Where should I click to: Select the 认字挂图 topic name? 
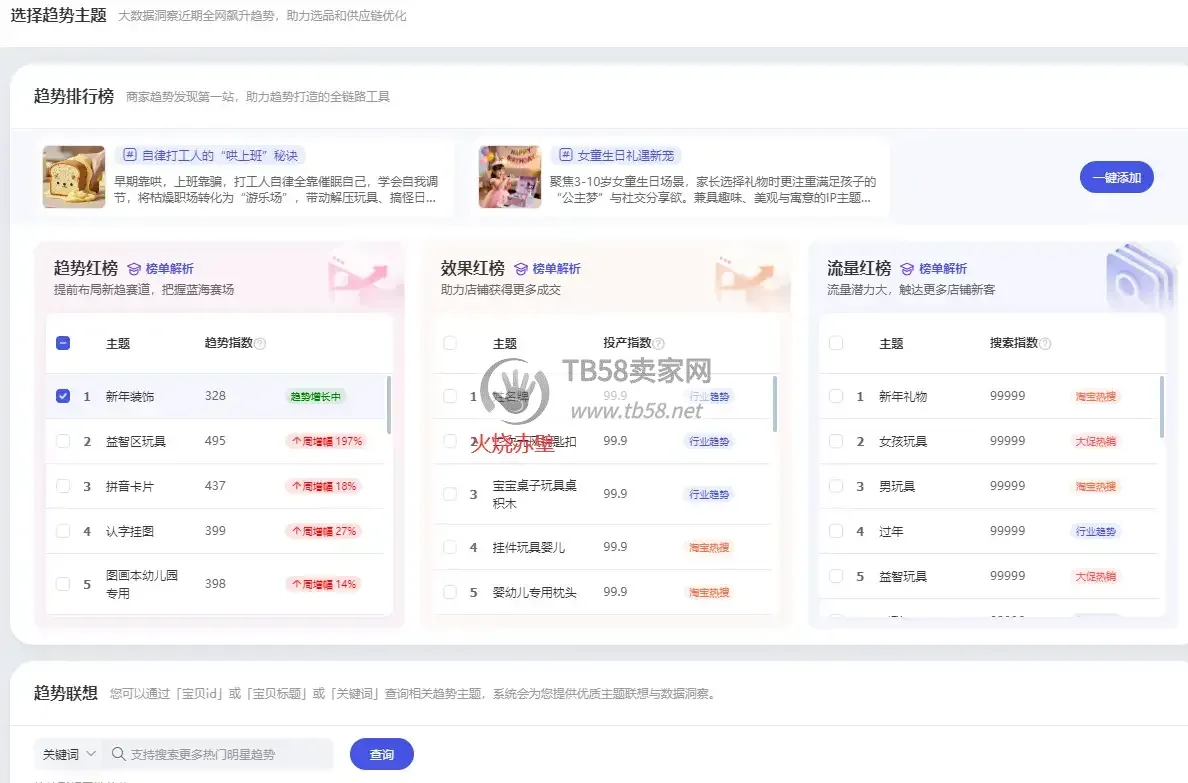(130, 531)
